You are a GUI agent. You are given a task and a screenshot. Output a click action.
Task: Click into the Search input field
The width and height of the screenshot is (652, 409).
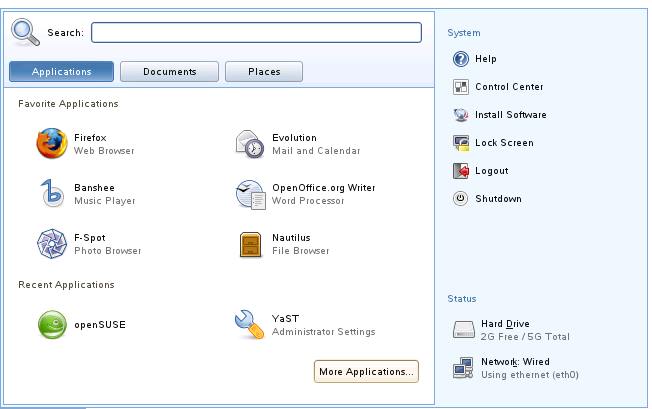click(257, 32)
